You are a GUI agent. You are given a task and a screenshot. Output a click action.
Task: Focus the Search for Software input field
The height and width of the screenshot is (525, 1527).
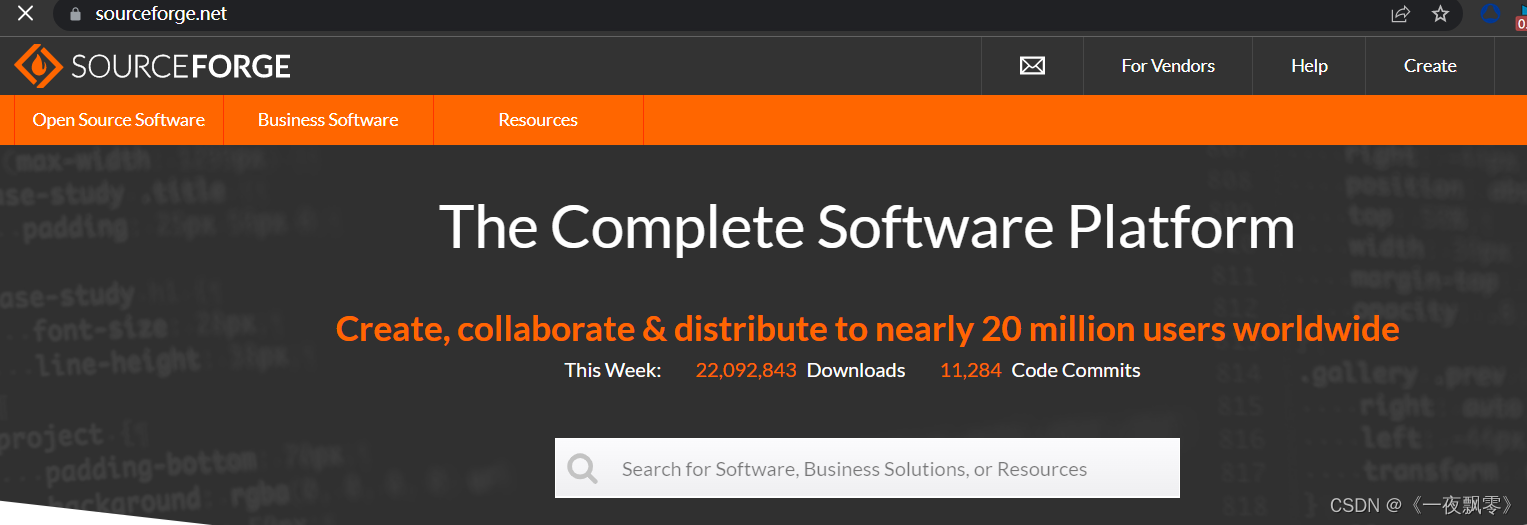867,468
